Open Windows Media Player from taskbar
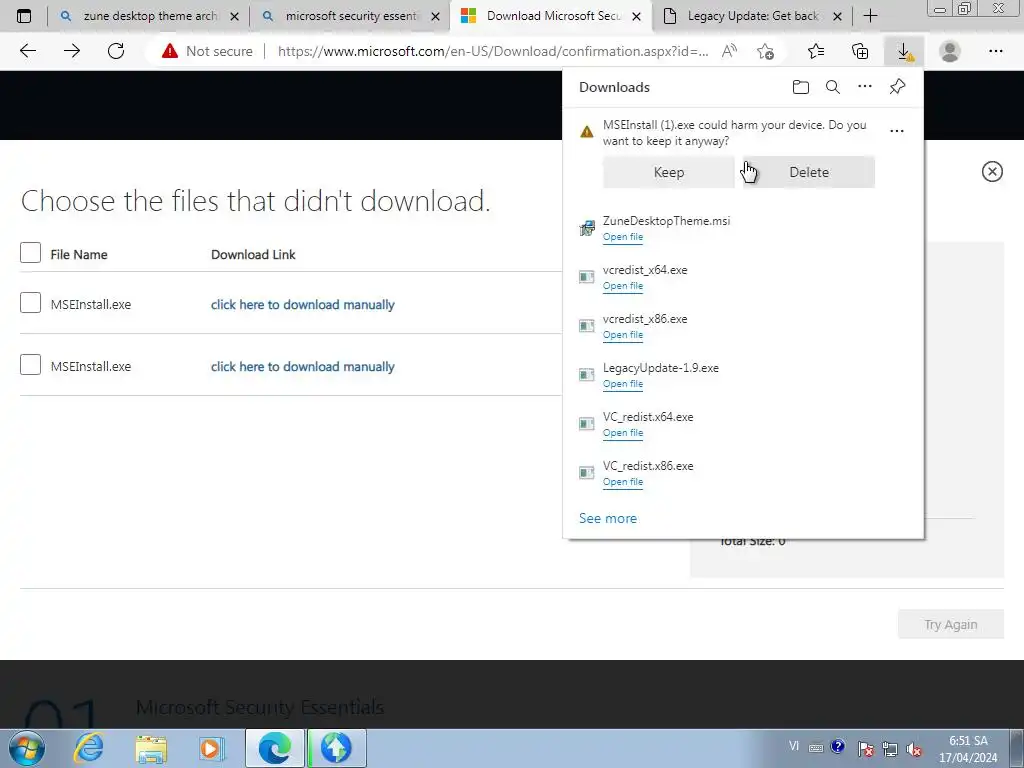Viewport: 1024px width, 768px height. pos(211,748)
